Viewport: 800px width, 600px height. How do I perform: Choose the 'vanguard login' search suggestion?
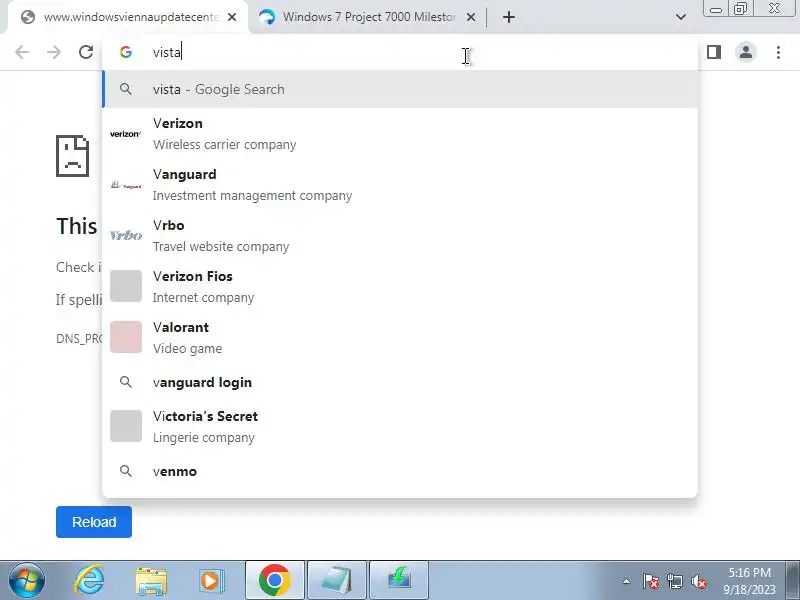click(400, 382)
